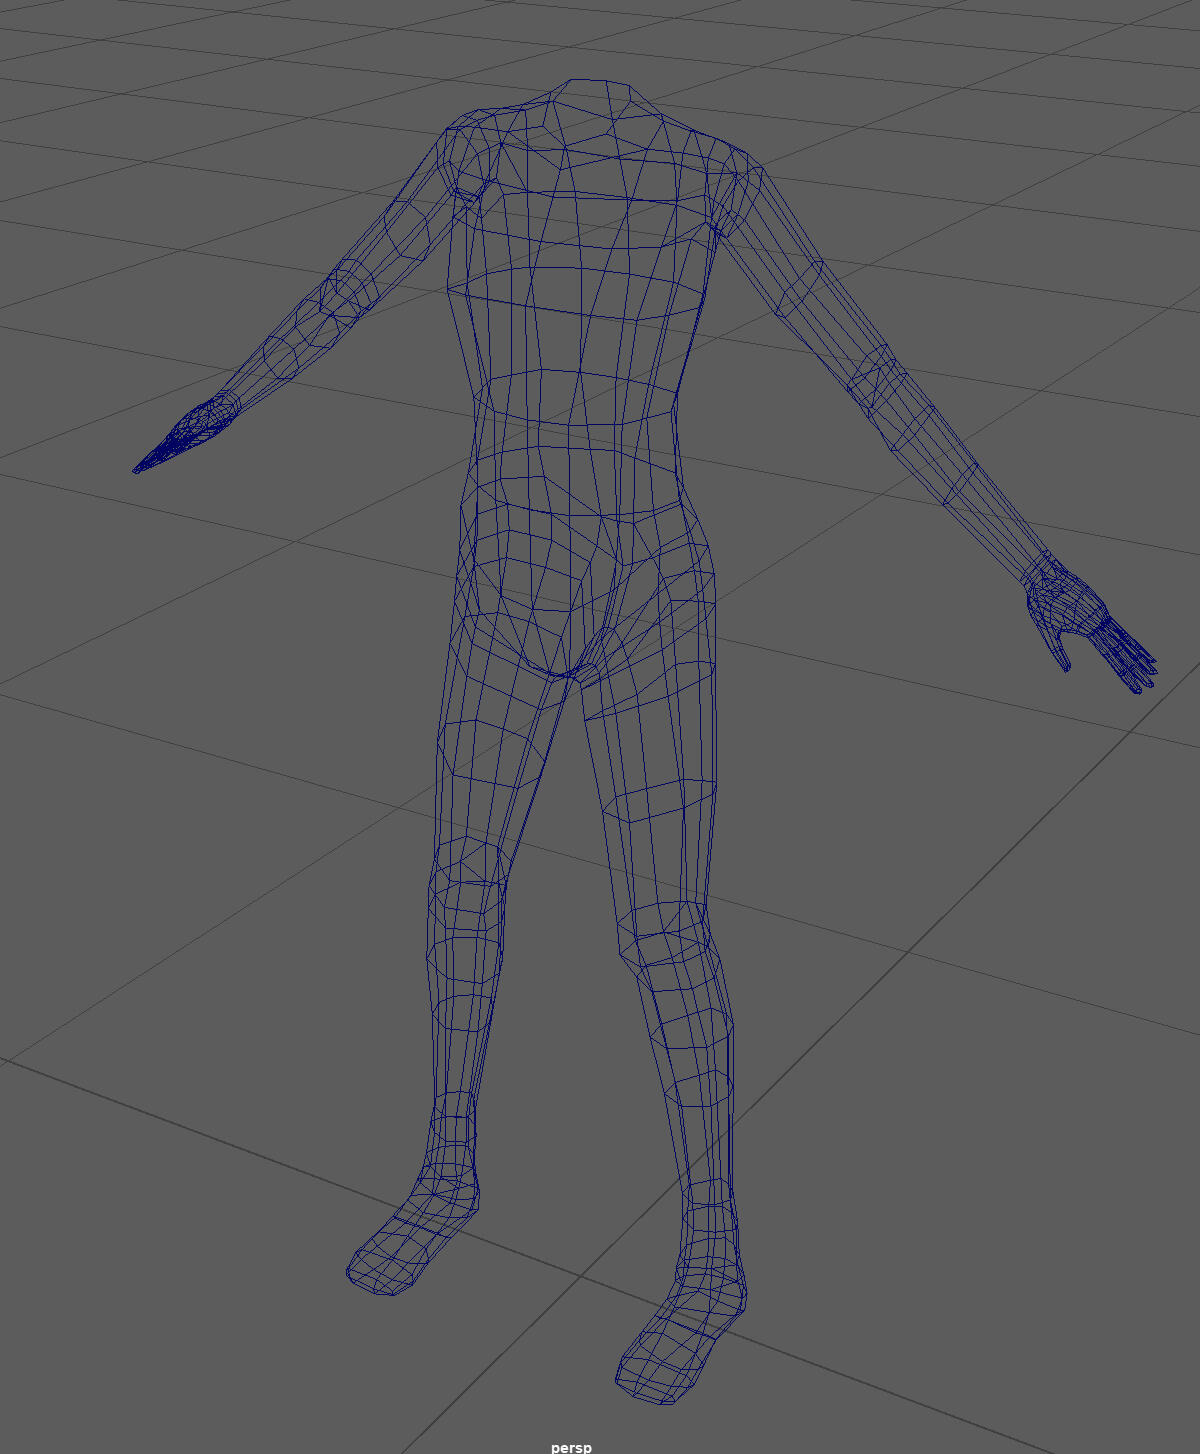Image resolution: width=1200 pixels, height=1454 pixels.
Task: Select the character's right elbow
Action: click(x=345, y=290)
